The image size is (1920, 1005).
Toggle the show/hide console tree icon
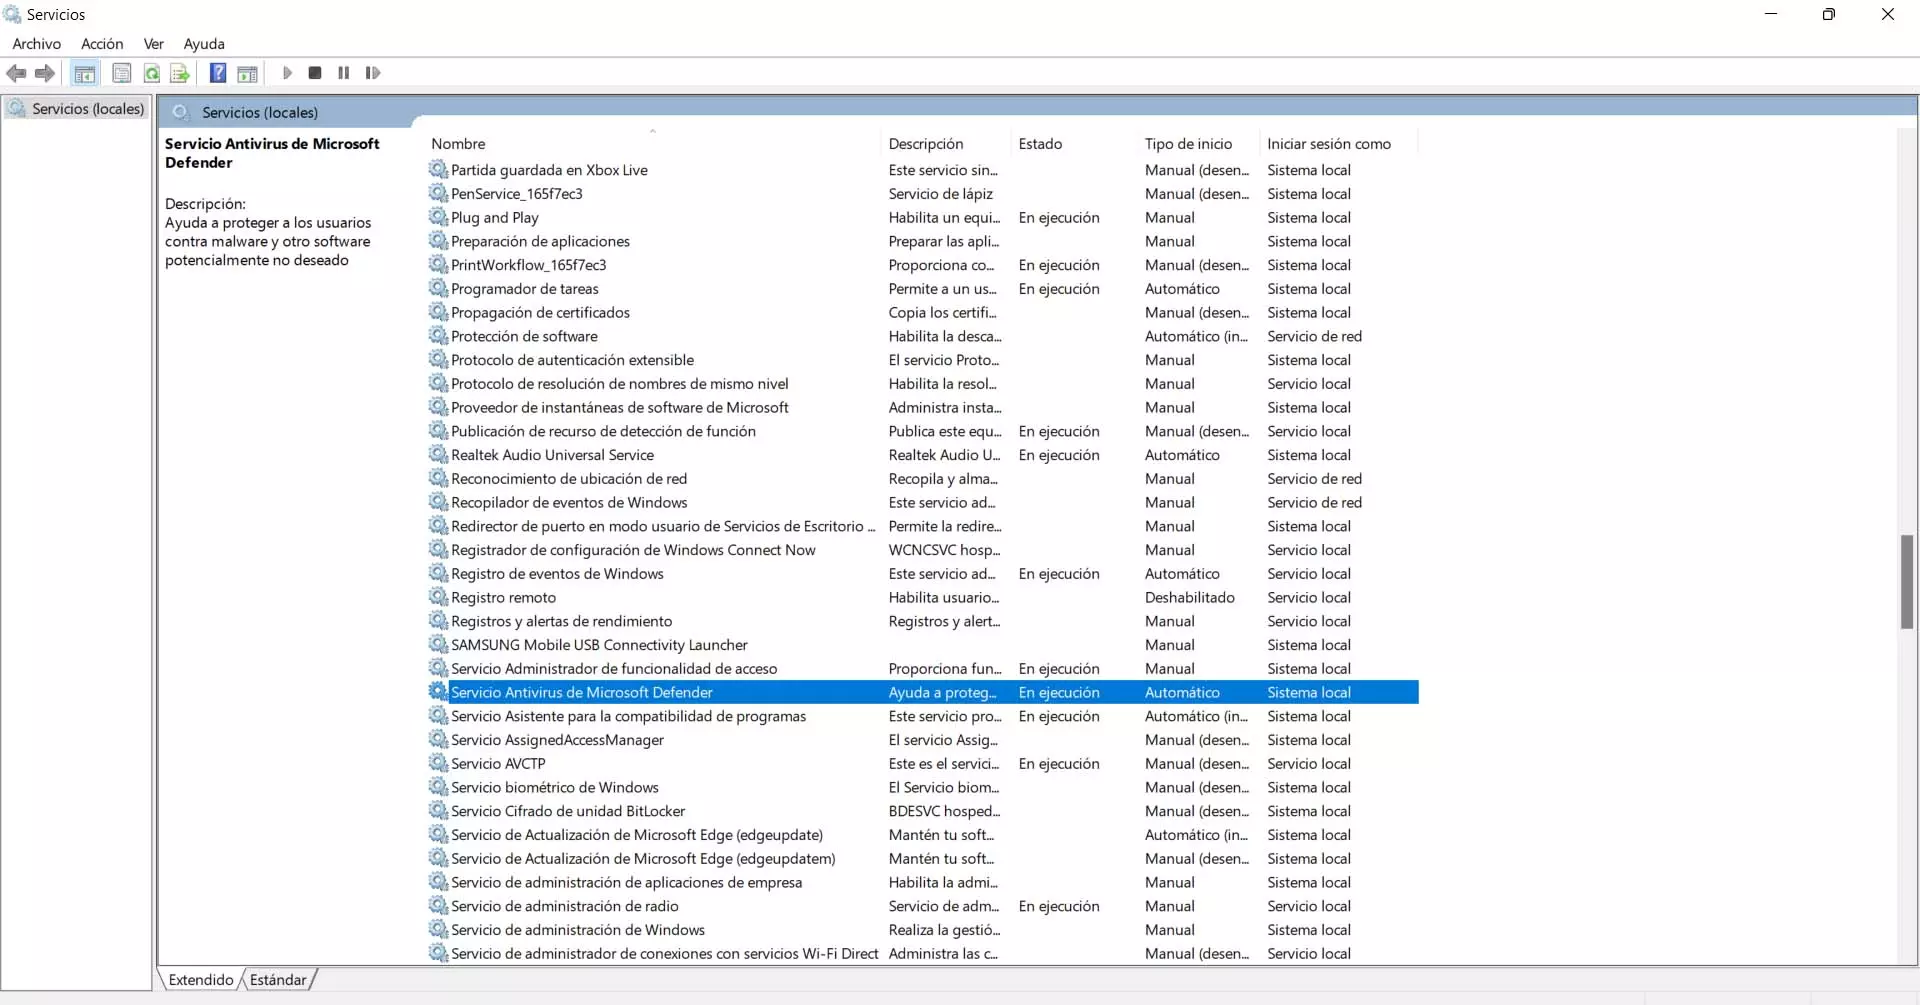pos(85,73)
